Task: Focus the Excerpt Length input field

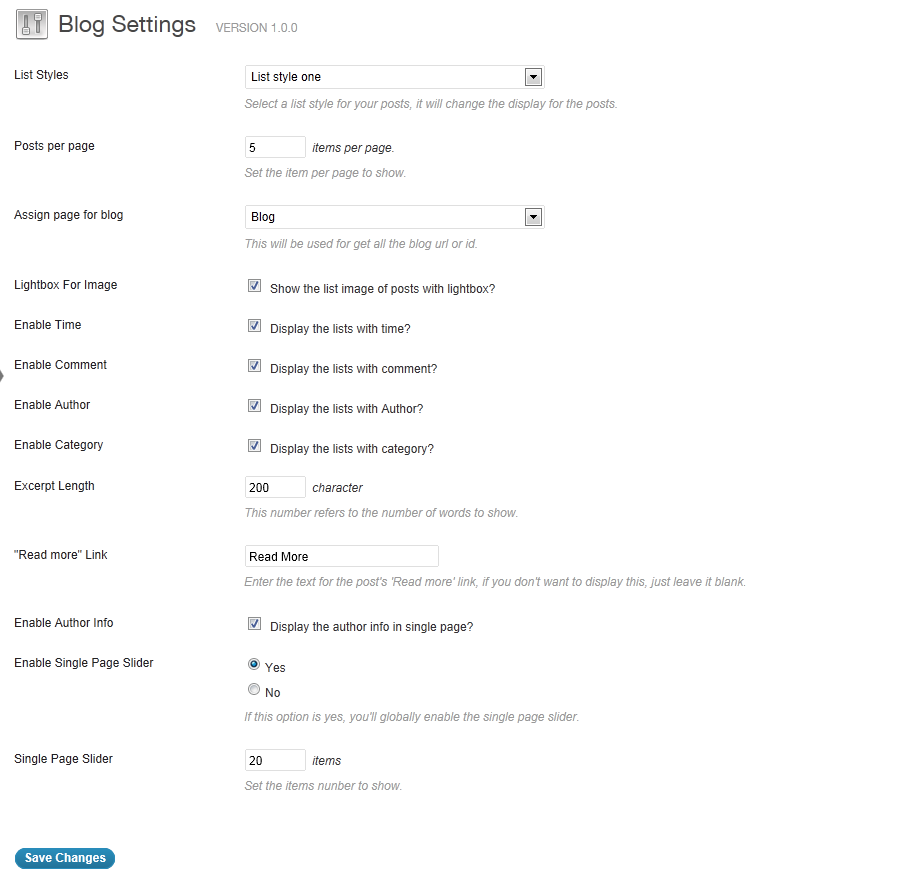Action: click(275, 487)
